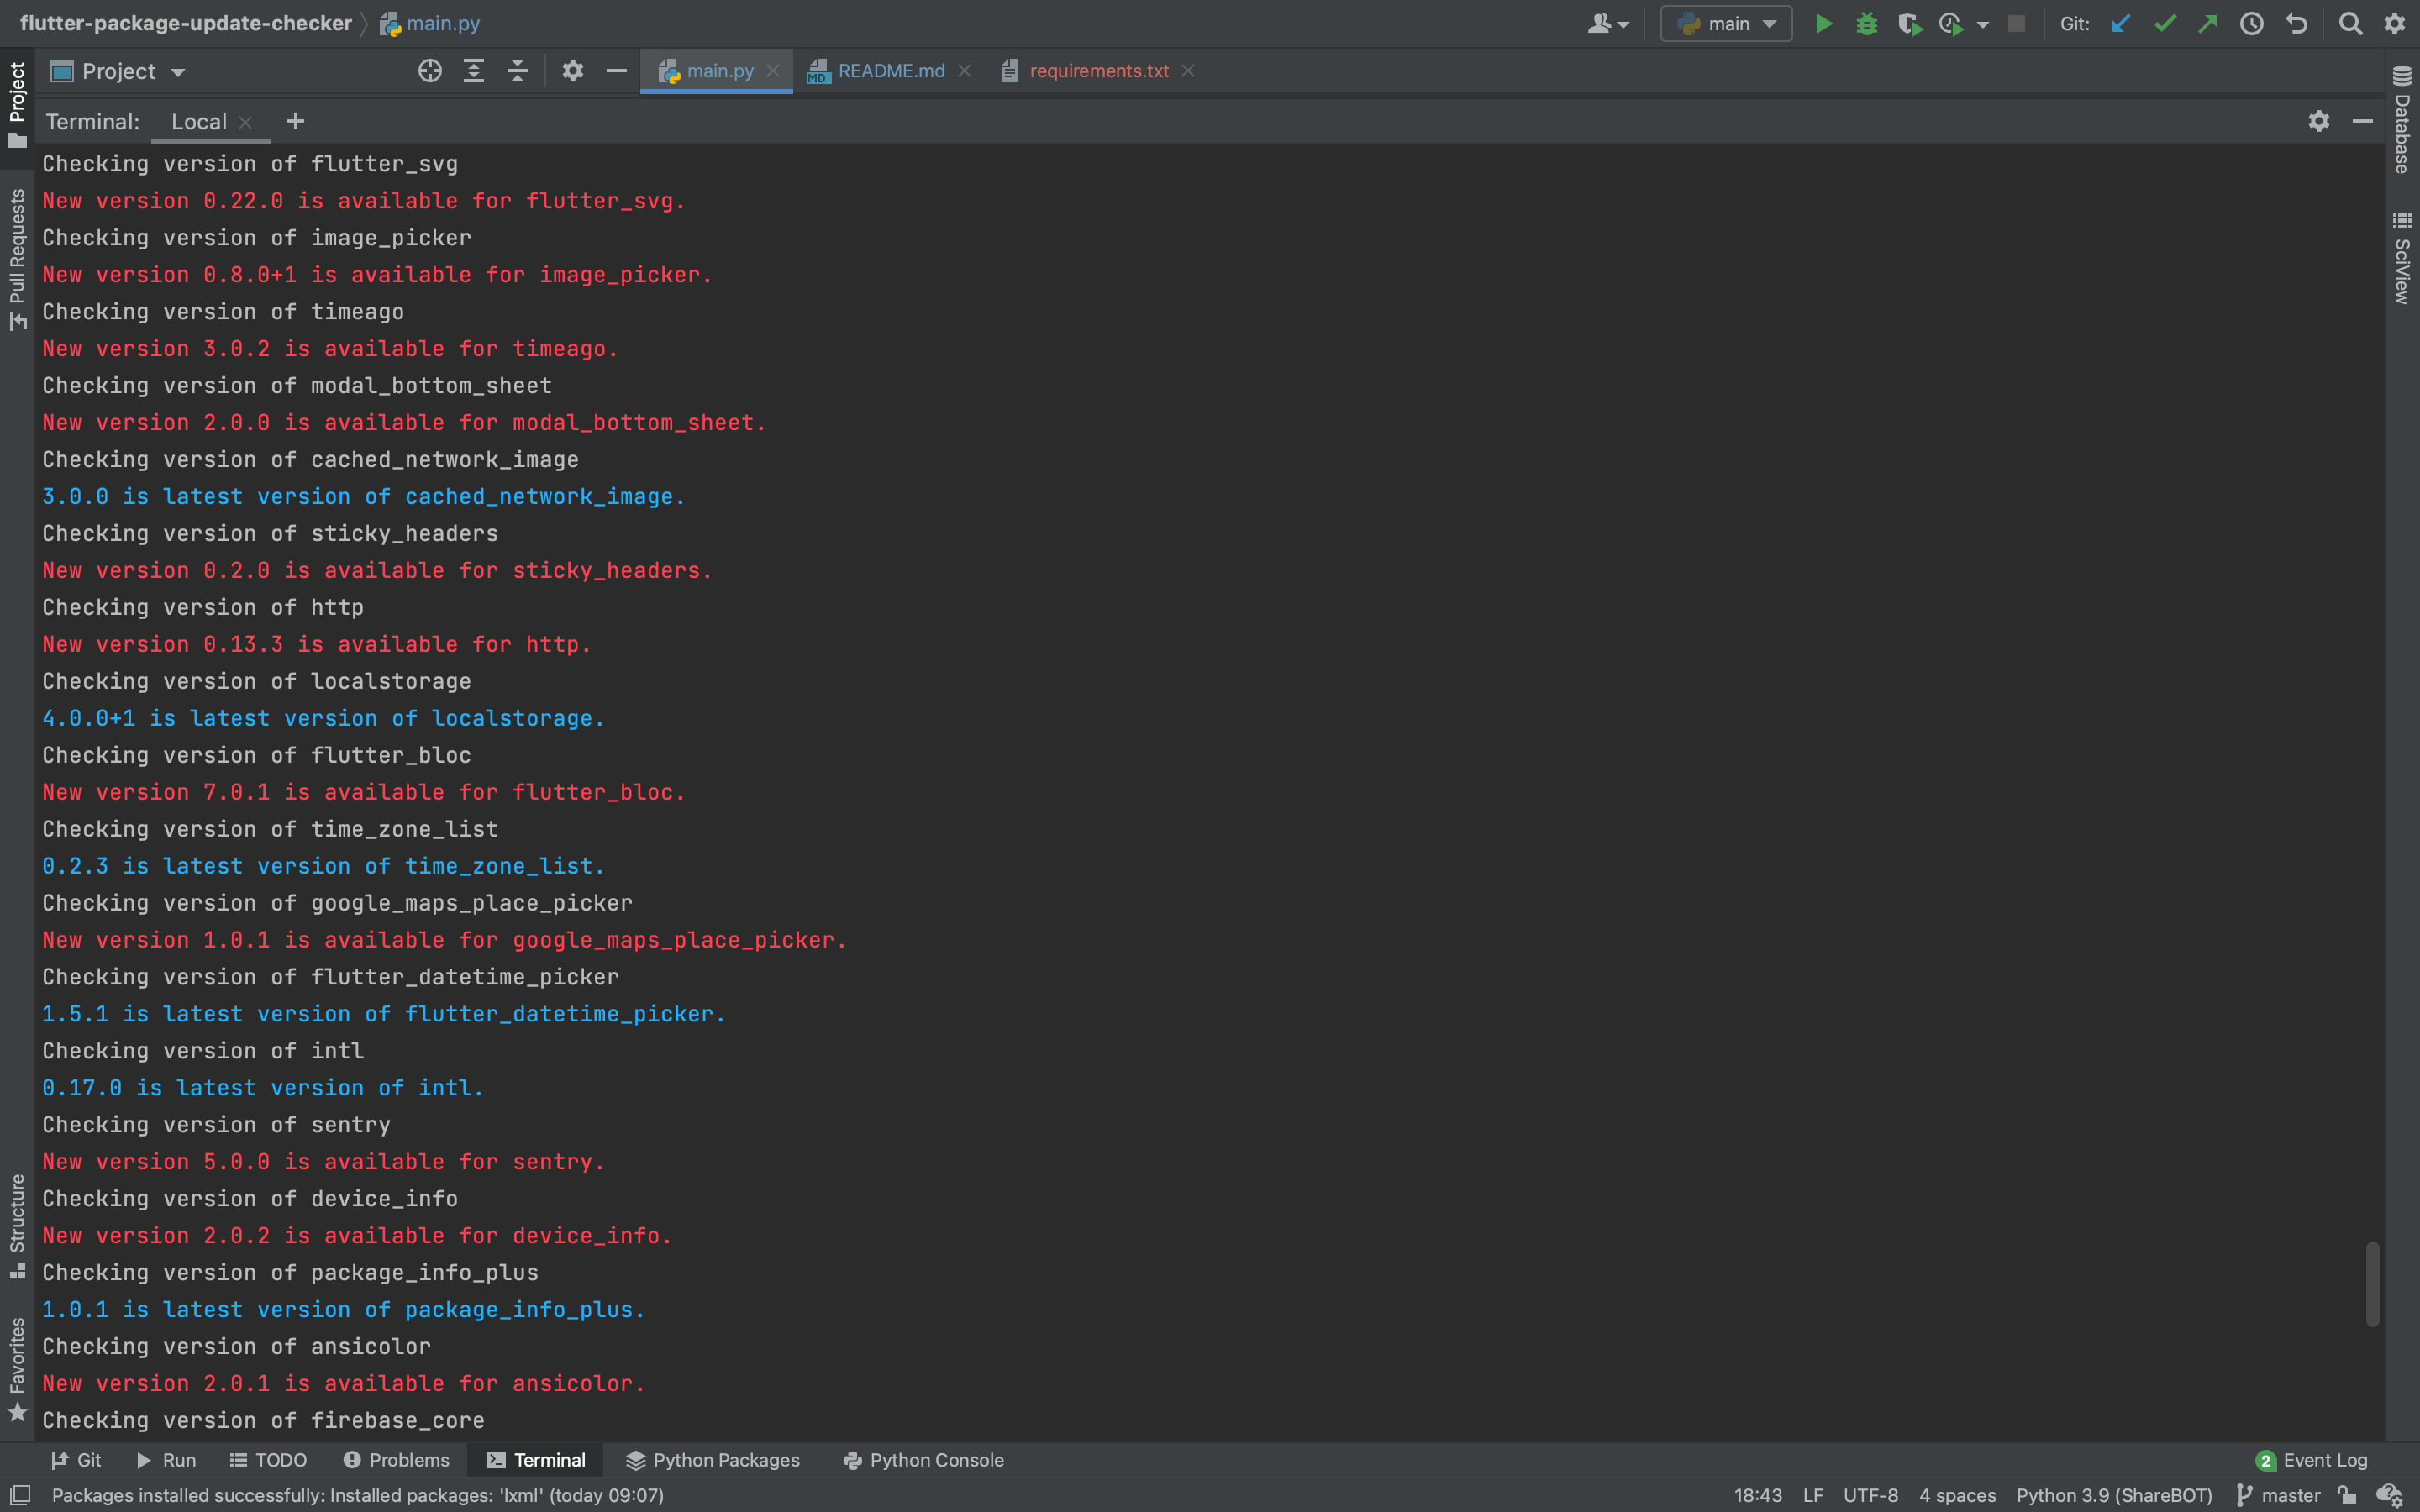Click the locate-in-project crosshair icon
Screen dimensions: 2420x1512
(x=430, y=71)
